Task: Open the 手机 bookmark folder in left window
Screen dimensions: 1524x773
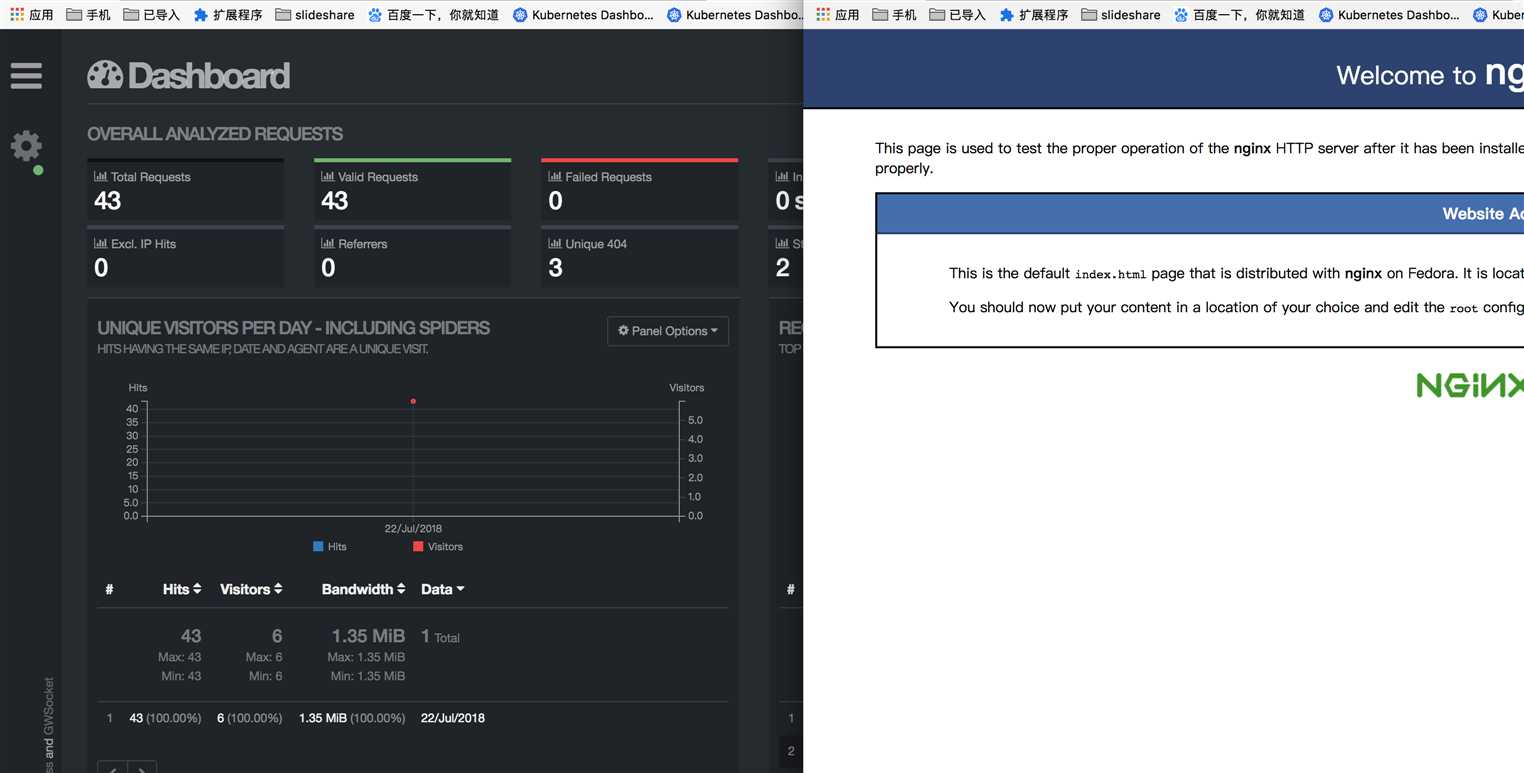Action: tap(88, 15)
